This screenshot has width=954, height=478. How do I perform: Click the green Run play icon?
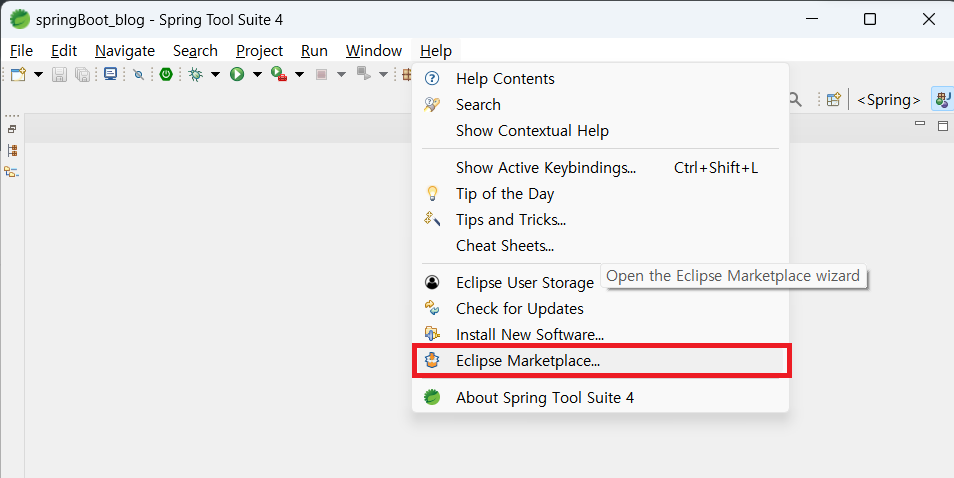(237, 74)
